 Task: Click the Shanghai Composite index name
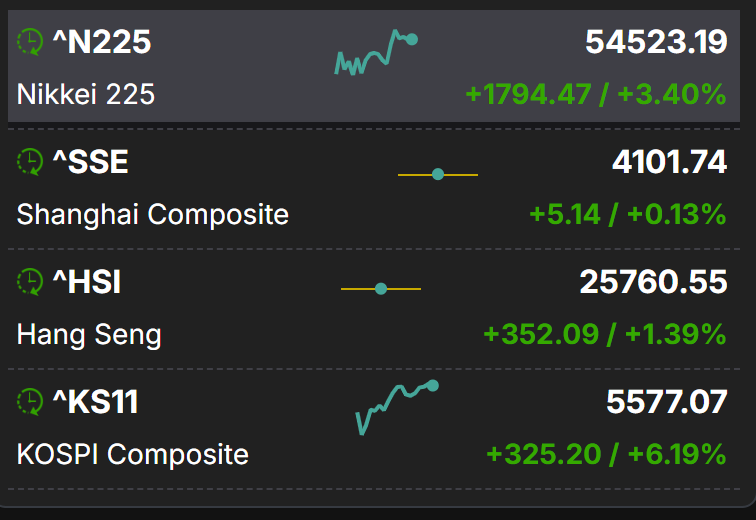point(152,214)
